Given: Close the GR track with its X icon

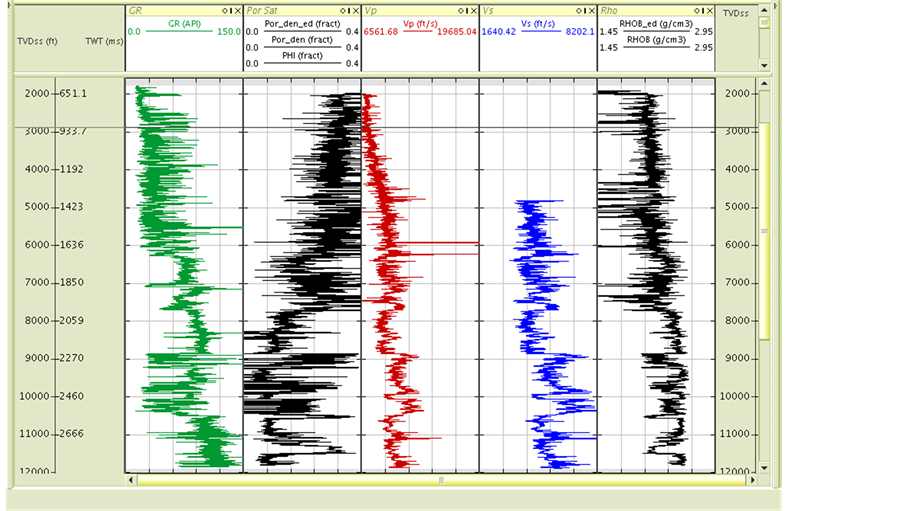Looking at the screenshot, I should [237, 10].
